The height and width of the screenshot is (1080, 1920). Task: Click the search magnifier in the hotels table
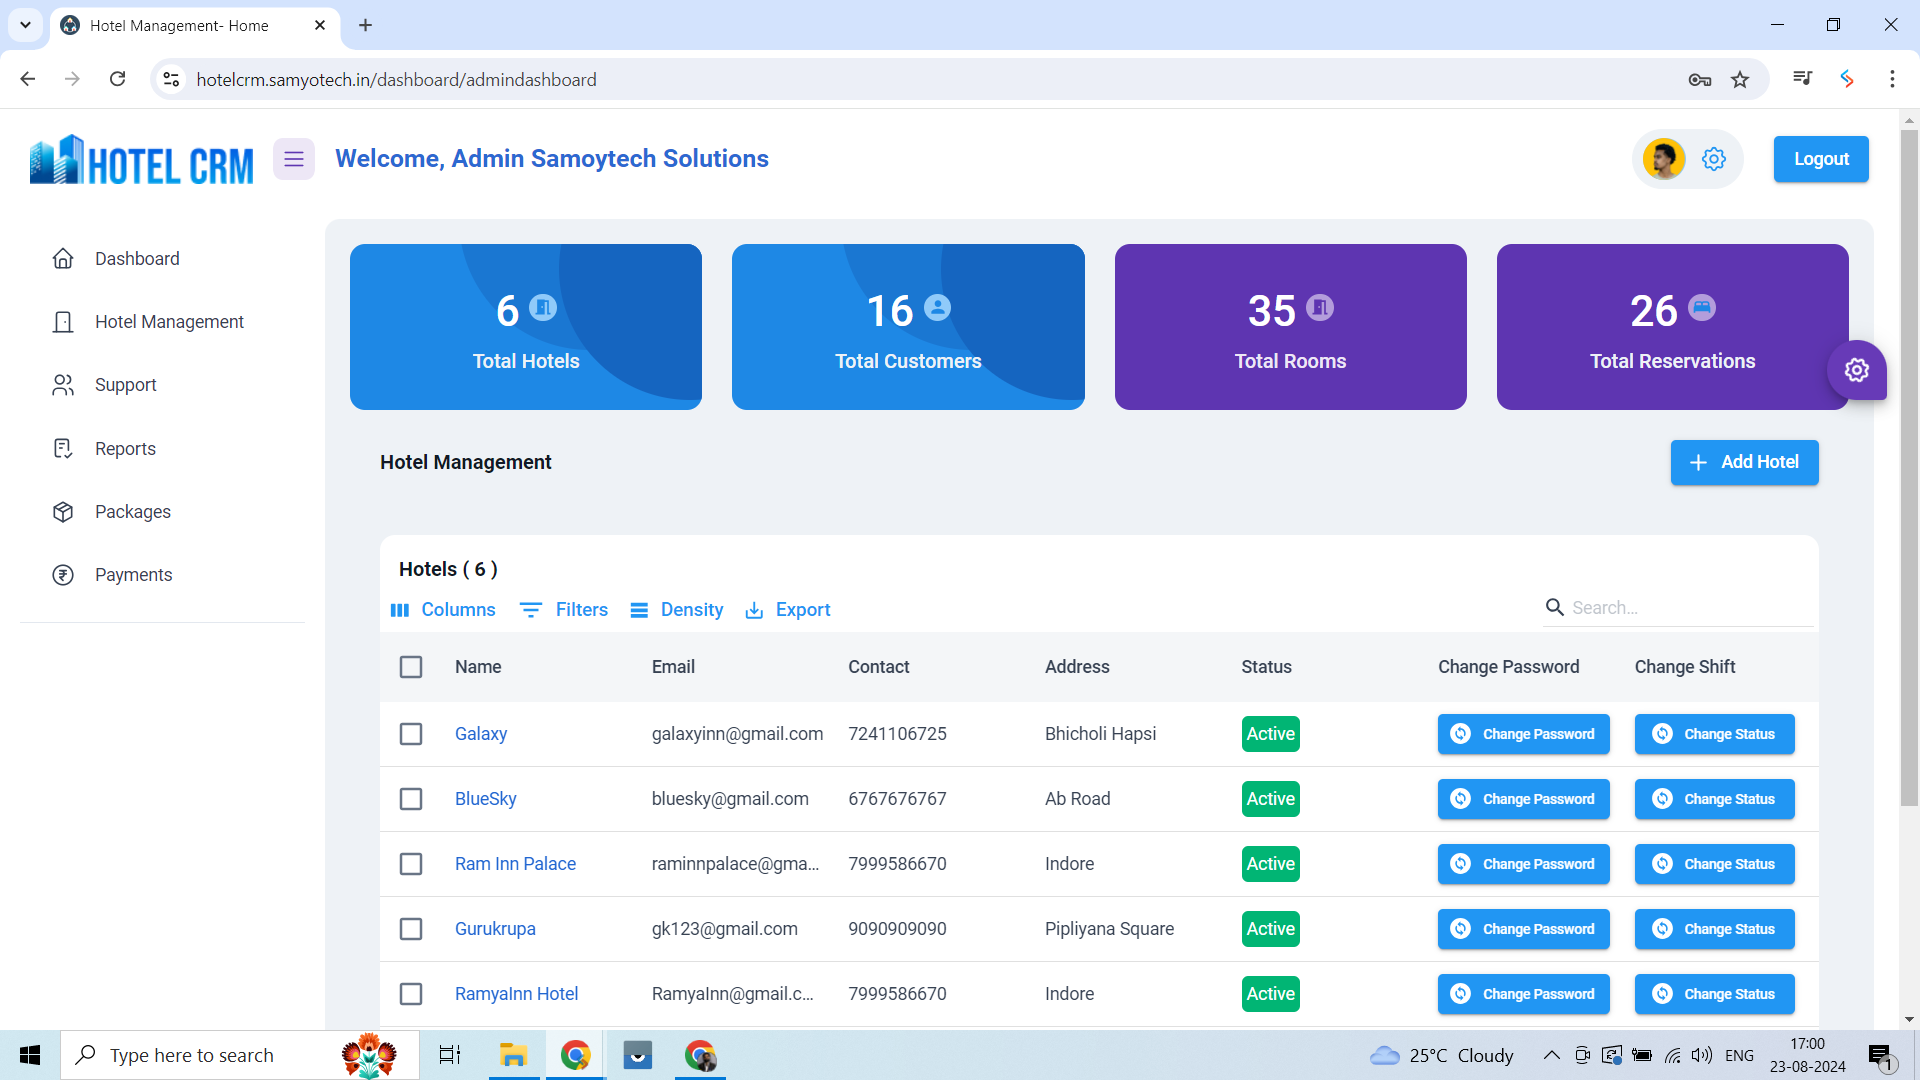coord(1556,607)
